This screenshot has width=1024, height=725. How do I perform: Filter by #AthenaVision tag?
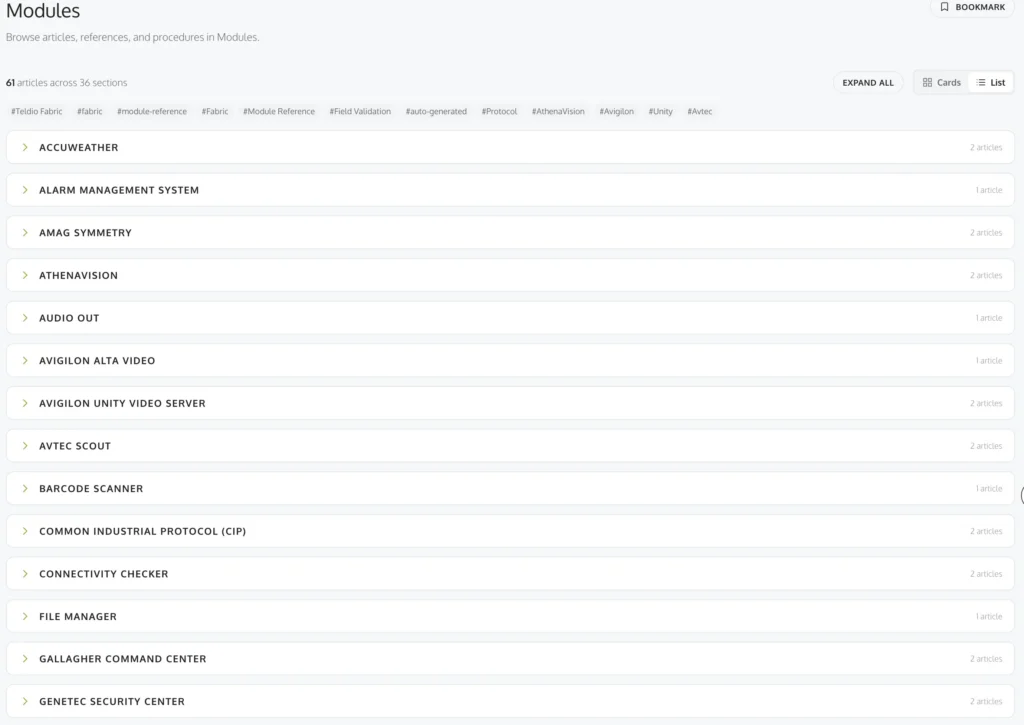558,112
